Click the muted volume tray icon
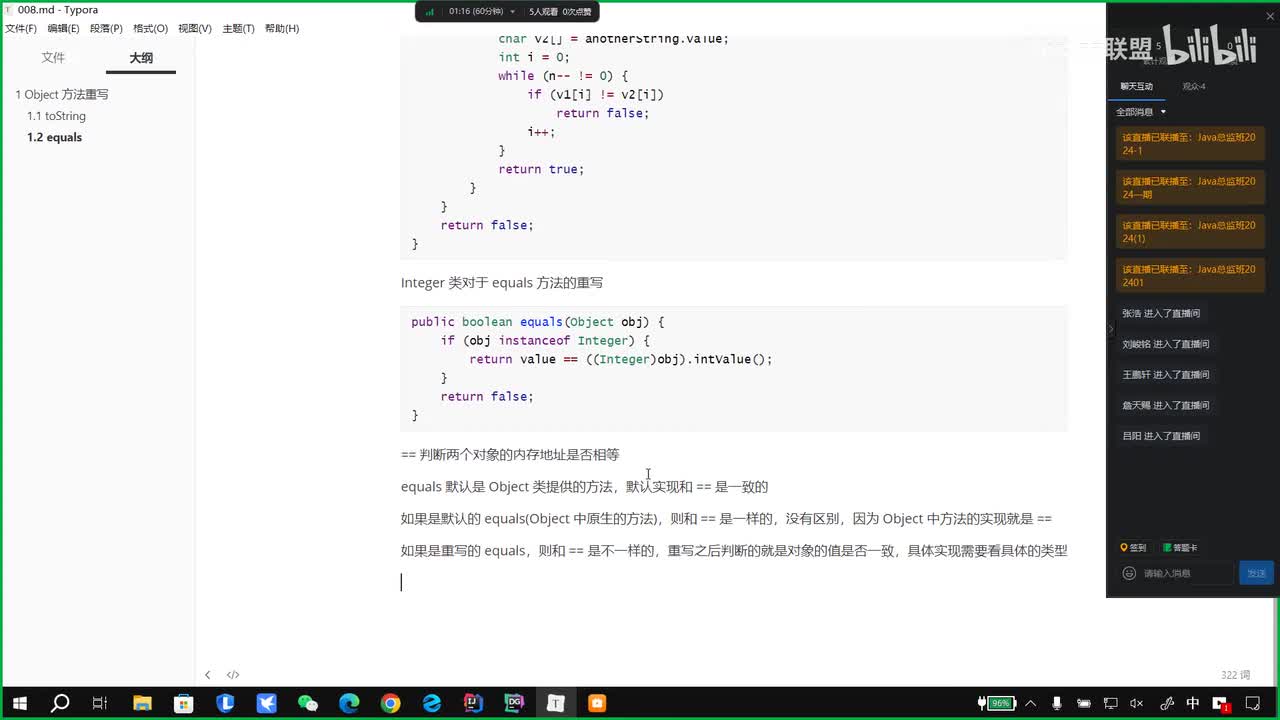The height and width of the screenshot is (720, 1280). pyautogui.click(x=1138, y=703)
